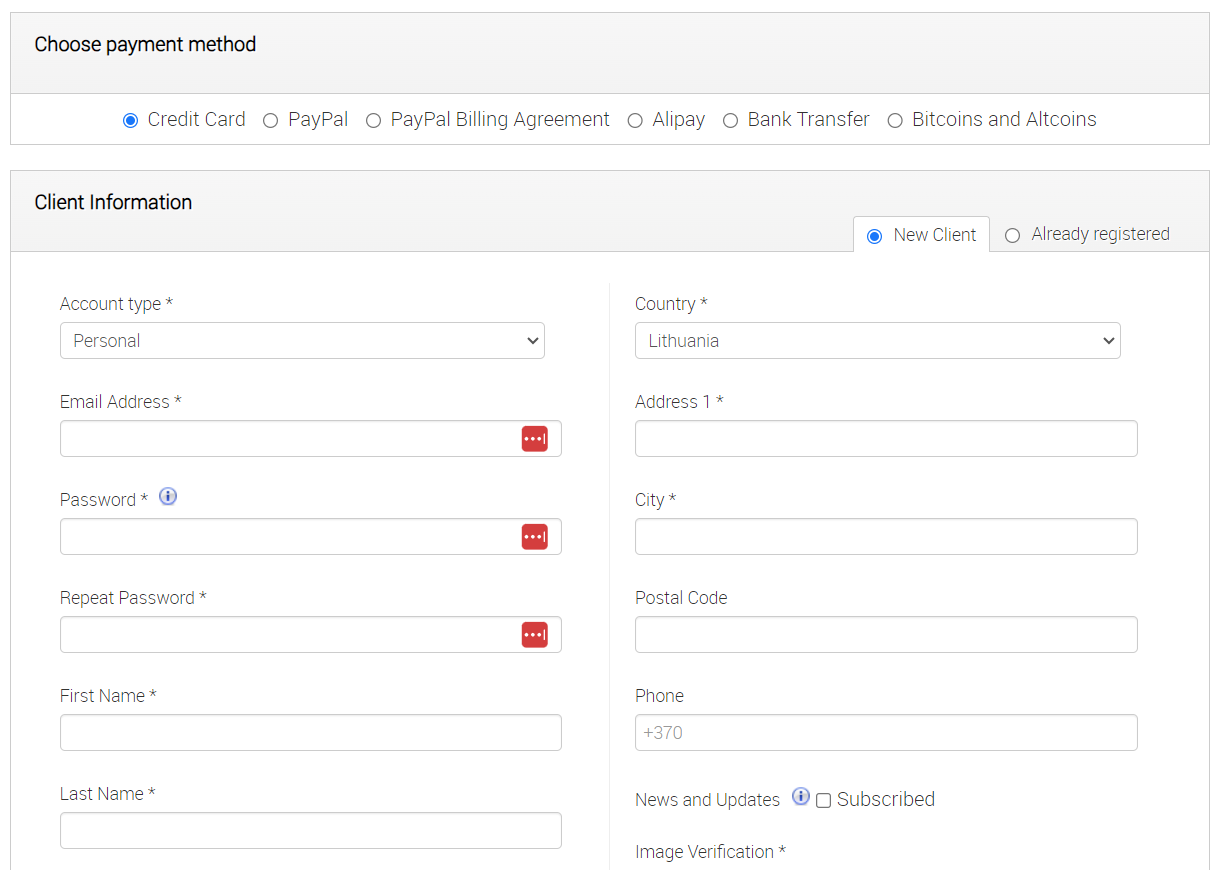The width and height of the screenshot is (1229, 870).
Task: Focus the Phone field with +370 placeholder
Action: [886, 733]
